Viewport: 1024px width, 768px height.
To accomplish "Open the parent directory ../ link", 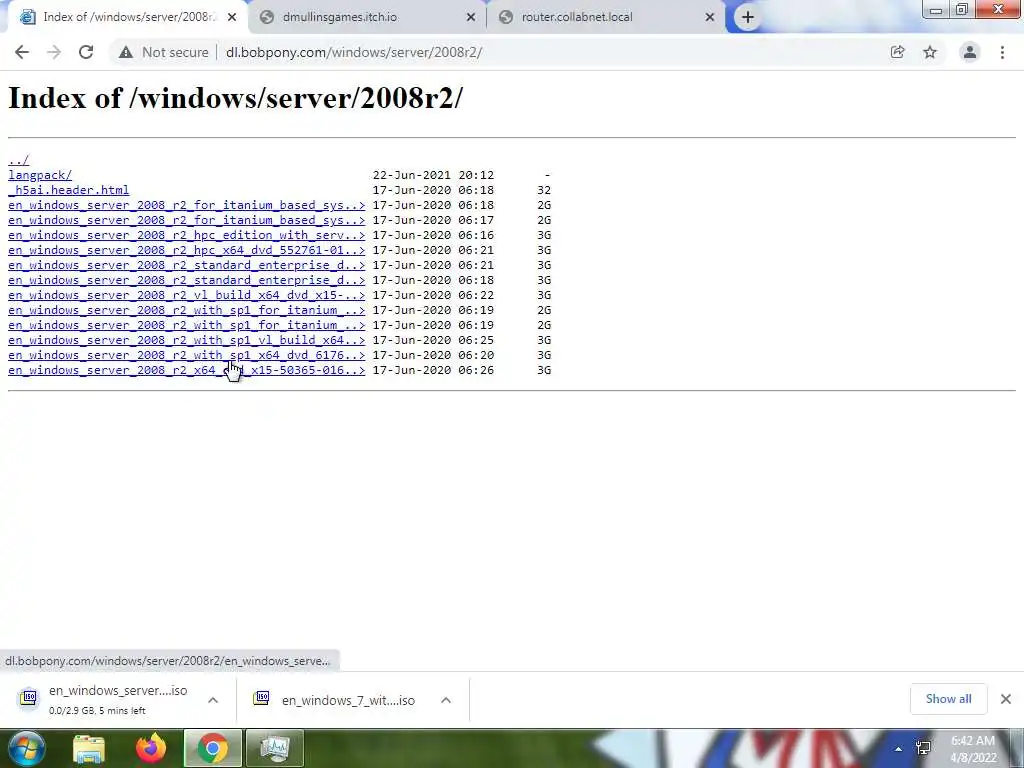I will tap(18, 160).
